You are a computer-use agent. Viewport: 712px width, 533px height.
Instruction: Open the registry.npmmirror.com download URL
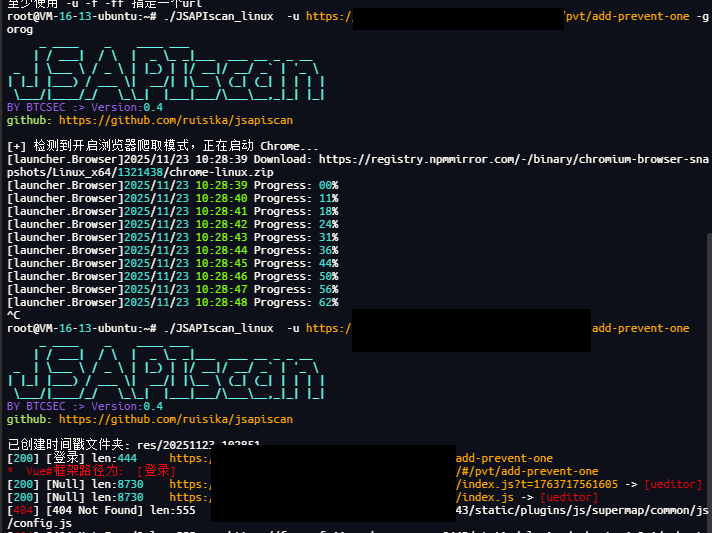[514, 159]
